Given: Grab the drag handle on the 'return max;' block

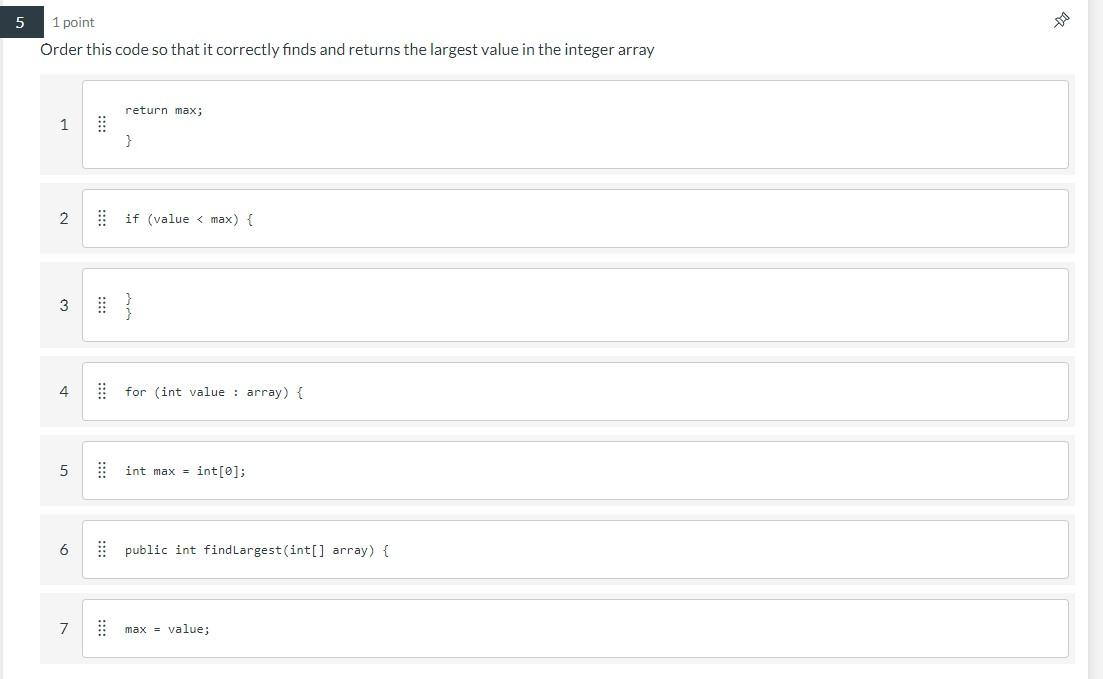Looking at the screenshot, I should pos(101,124).
